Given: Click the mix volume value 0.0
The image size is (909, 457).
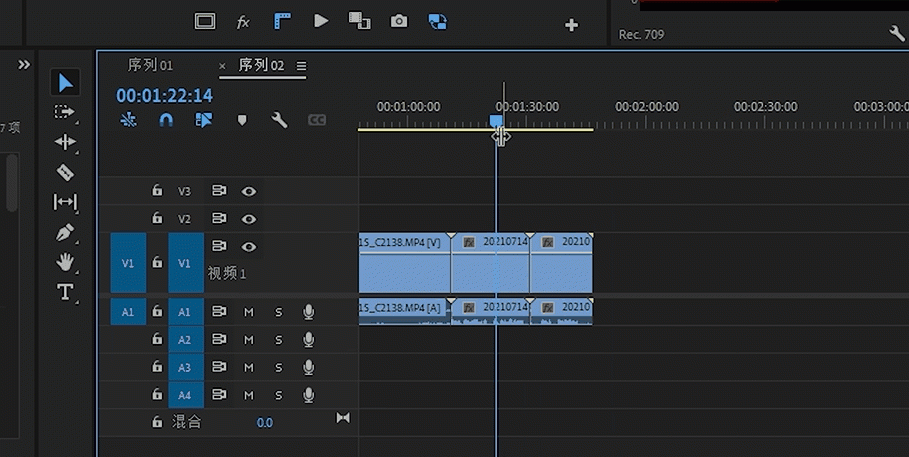Looking at the screenshot, I should [x=264, y=423].
